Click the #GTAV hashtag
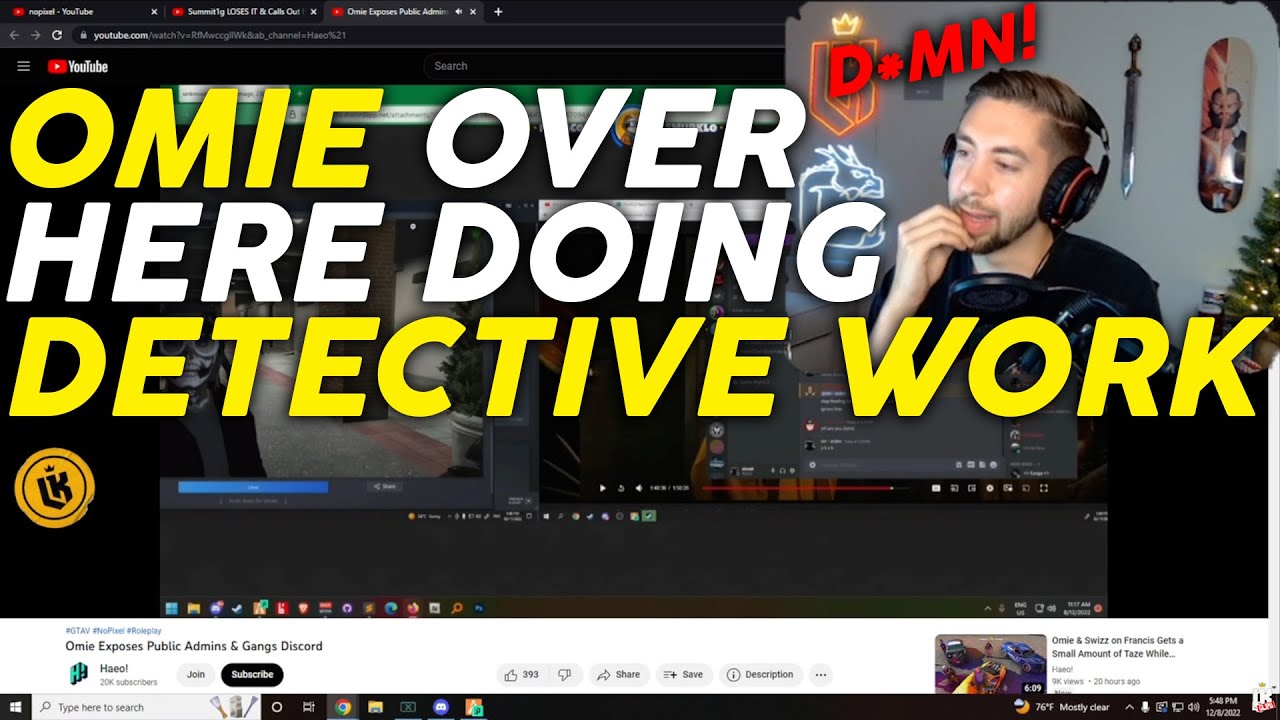Image resolution: width=1280 pixels, height=720 pixels. (x=77, y=631)
